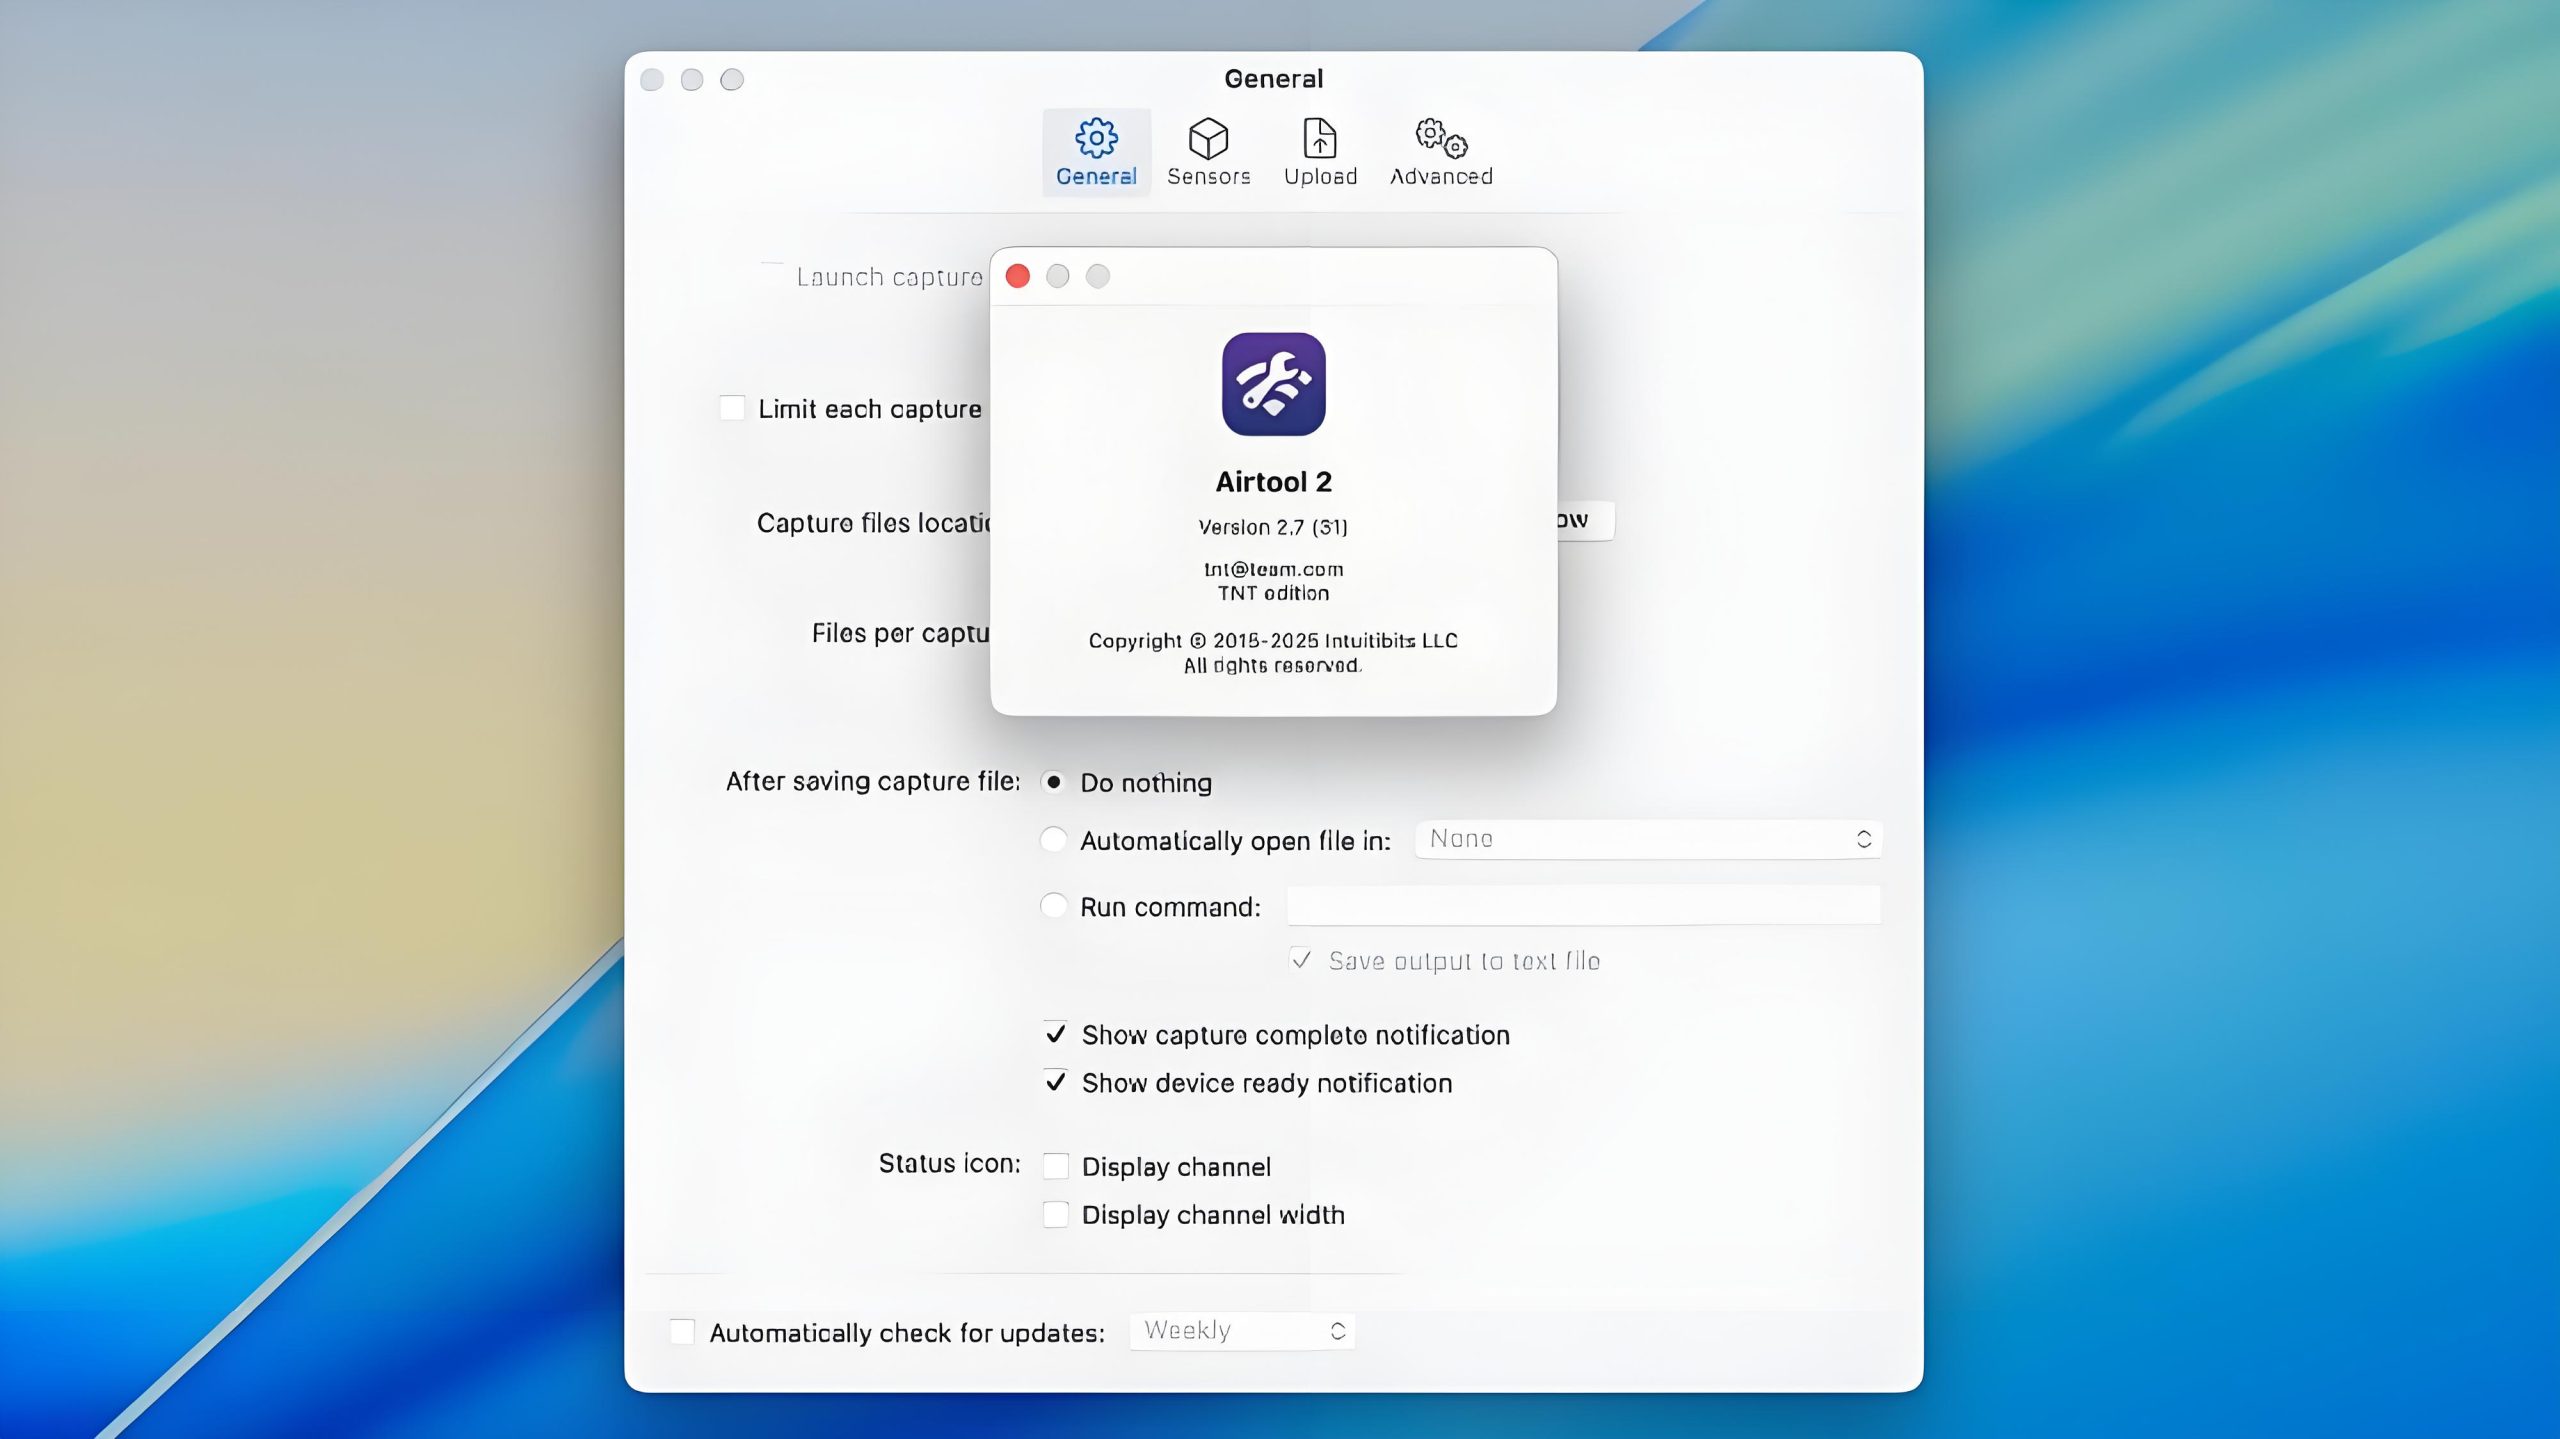2560x1439 pixels.
Task: Click the Run command text field
Action: [x=1583, y=906]
